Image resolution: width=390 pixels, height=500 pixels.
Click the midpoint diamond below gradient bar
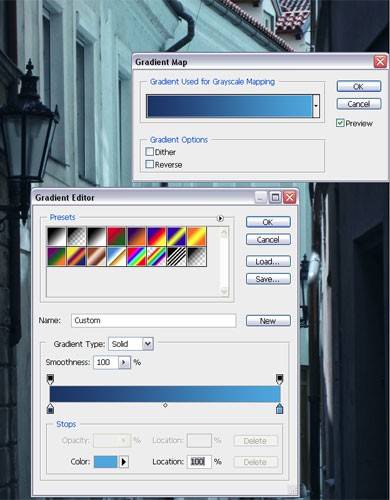pyautogui.click(x=165, y=405)
